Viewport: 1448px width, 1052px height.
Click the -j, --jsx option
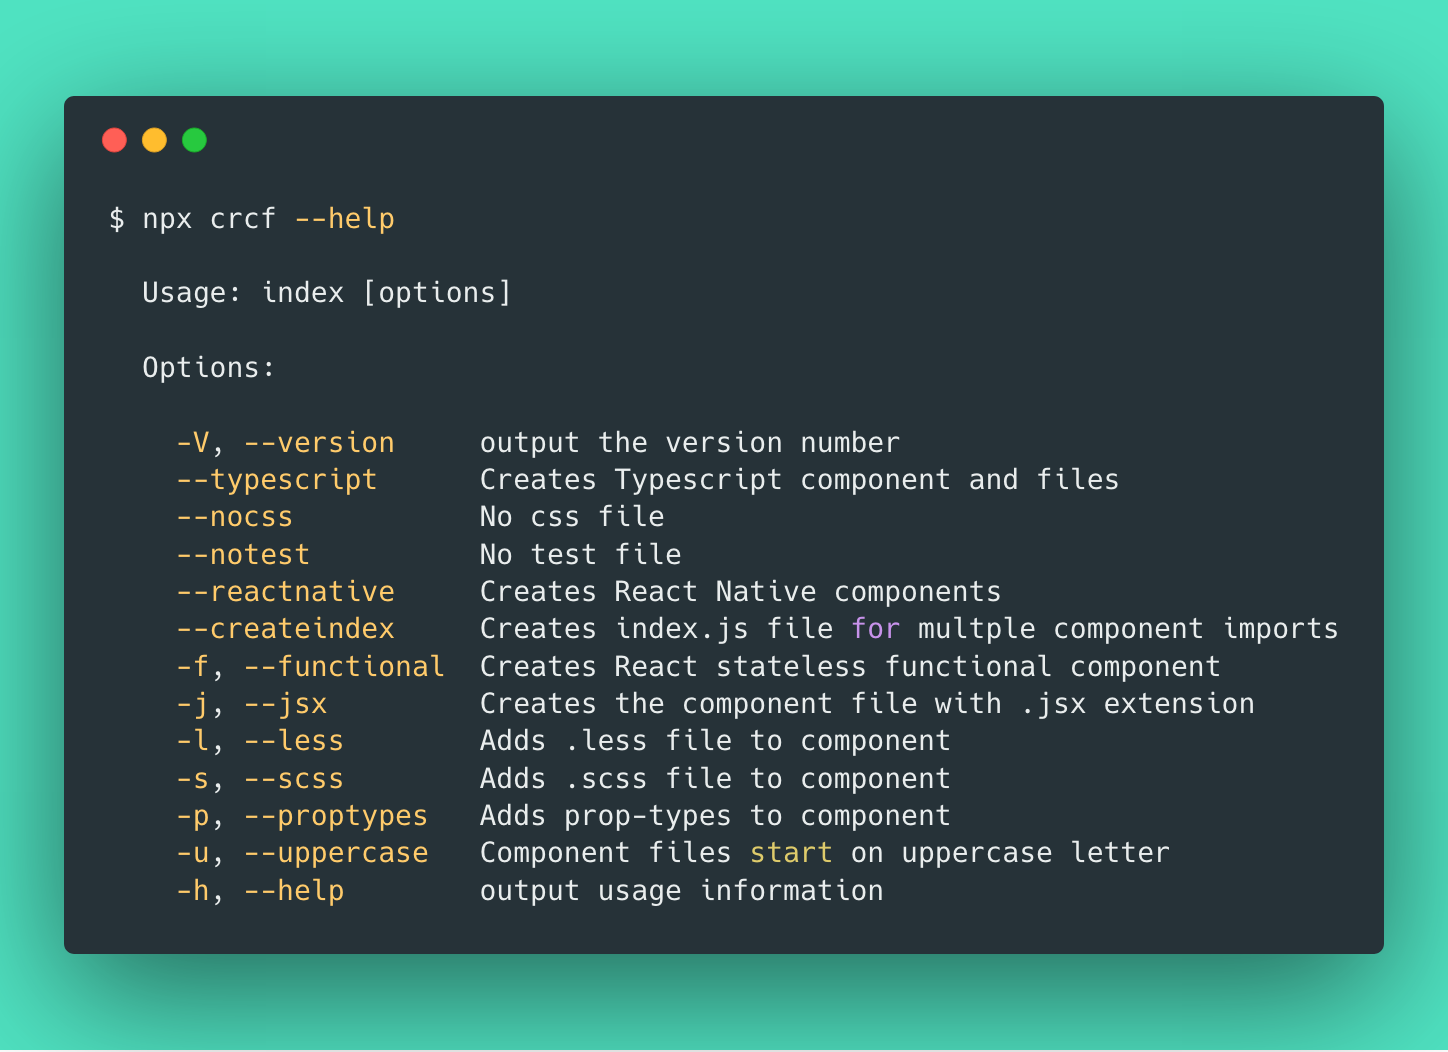coord(252,704)
